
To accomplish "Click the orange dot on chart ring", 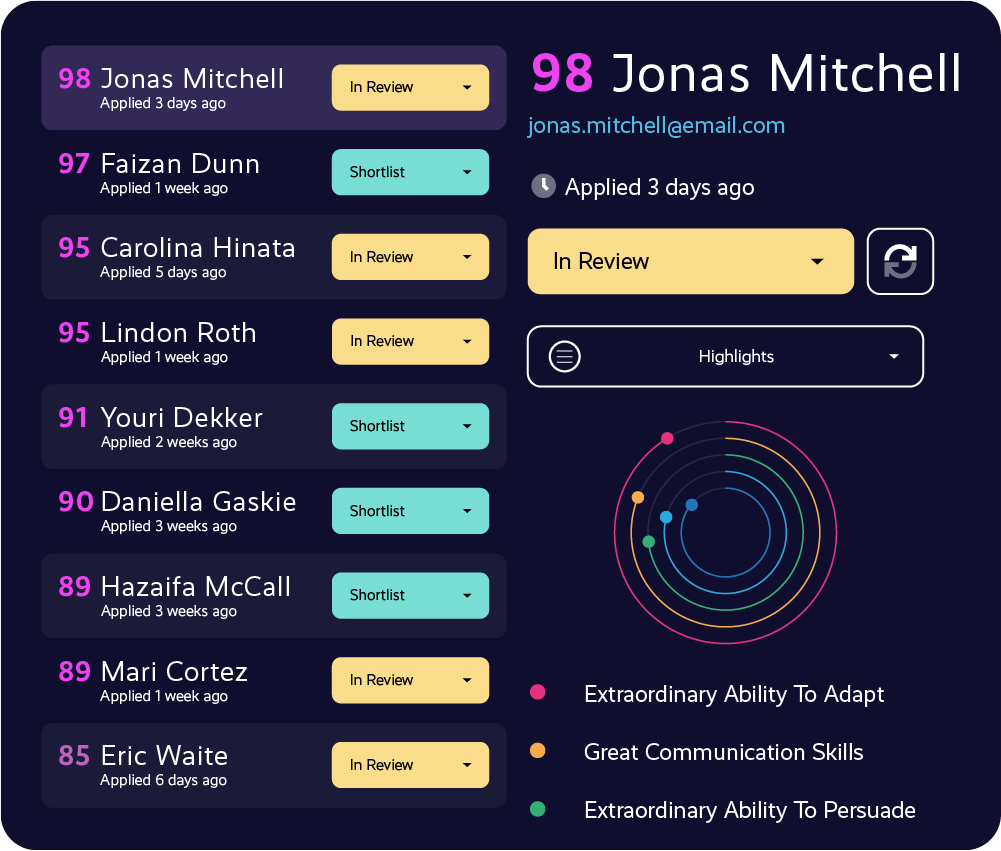I will (638, 497).
